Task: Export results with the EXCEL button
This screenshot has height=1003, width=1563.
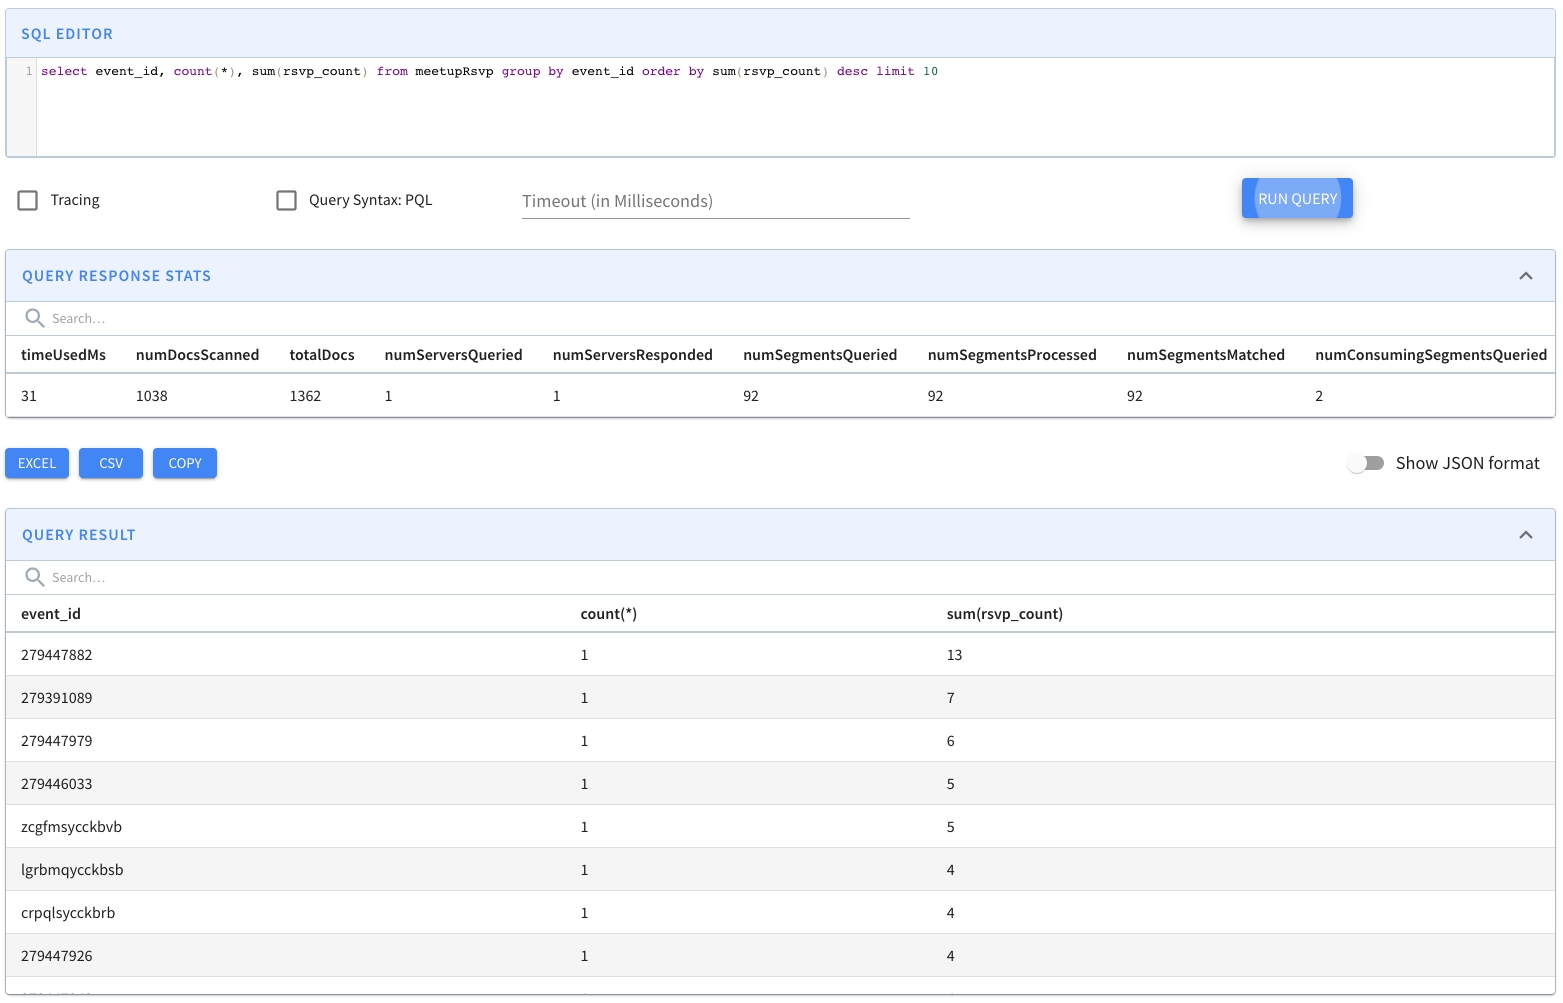Action: tap(37, 463)
